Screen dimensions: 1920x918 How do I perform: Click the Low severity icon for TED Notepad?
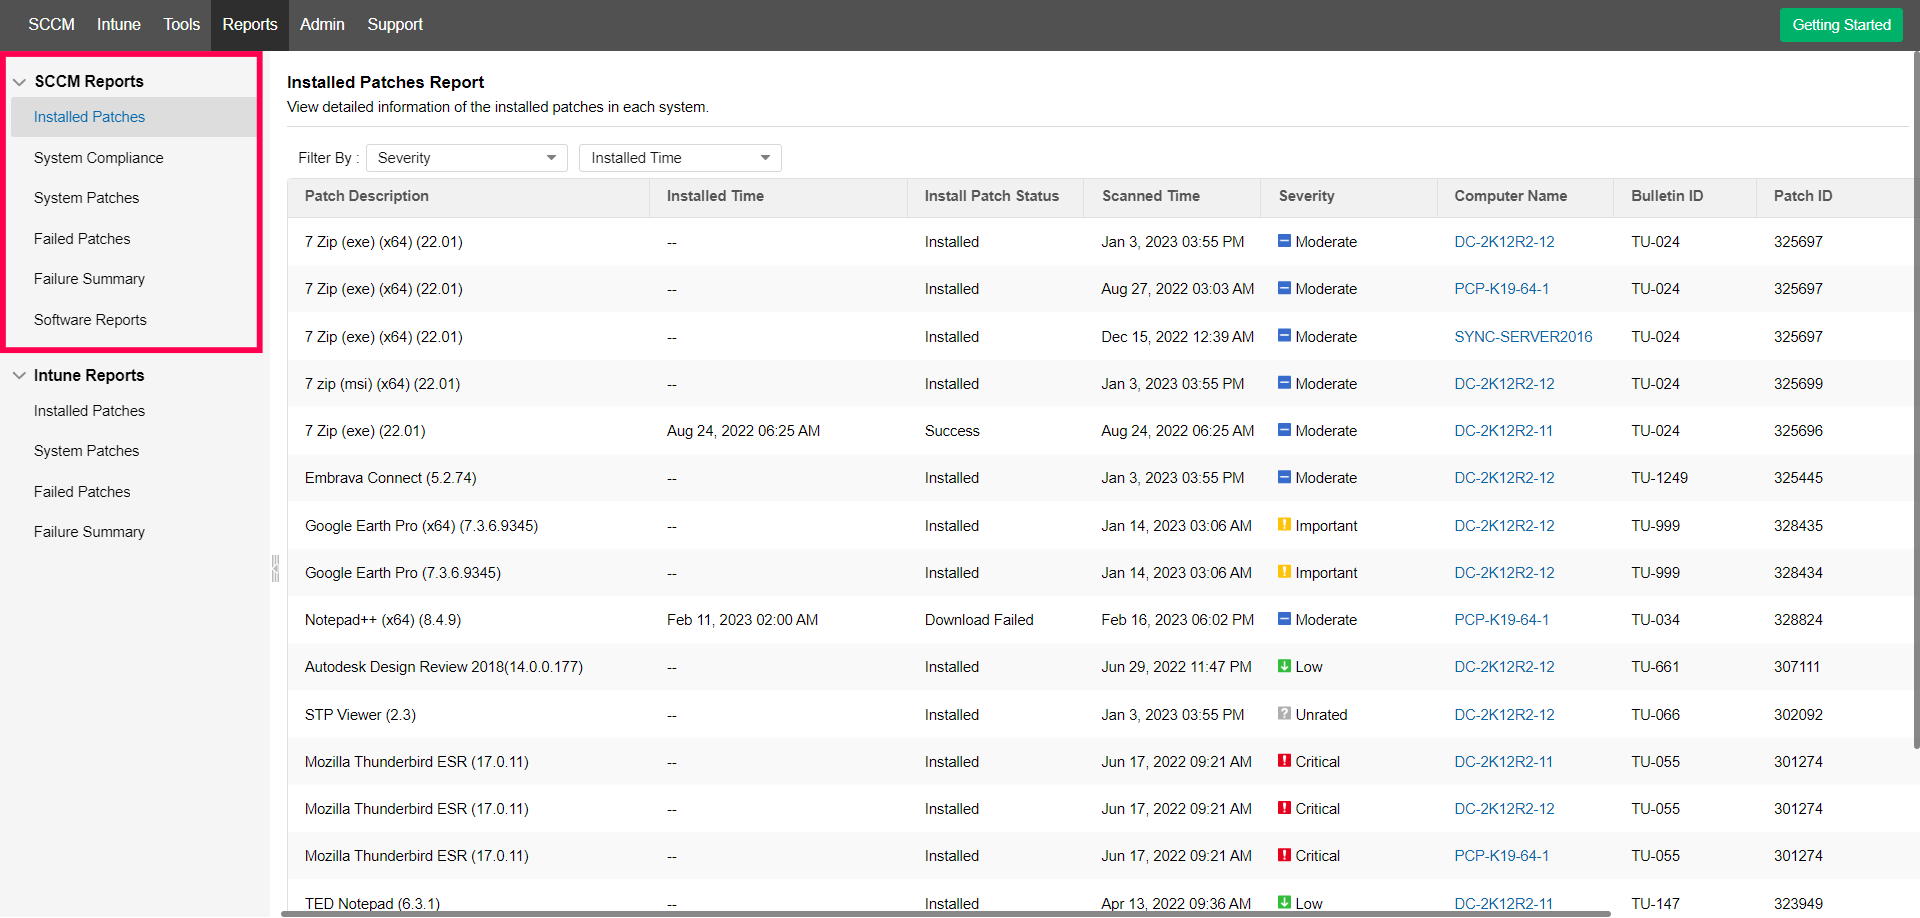1284,902
